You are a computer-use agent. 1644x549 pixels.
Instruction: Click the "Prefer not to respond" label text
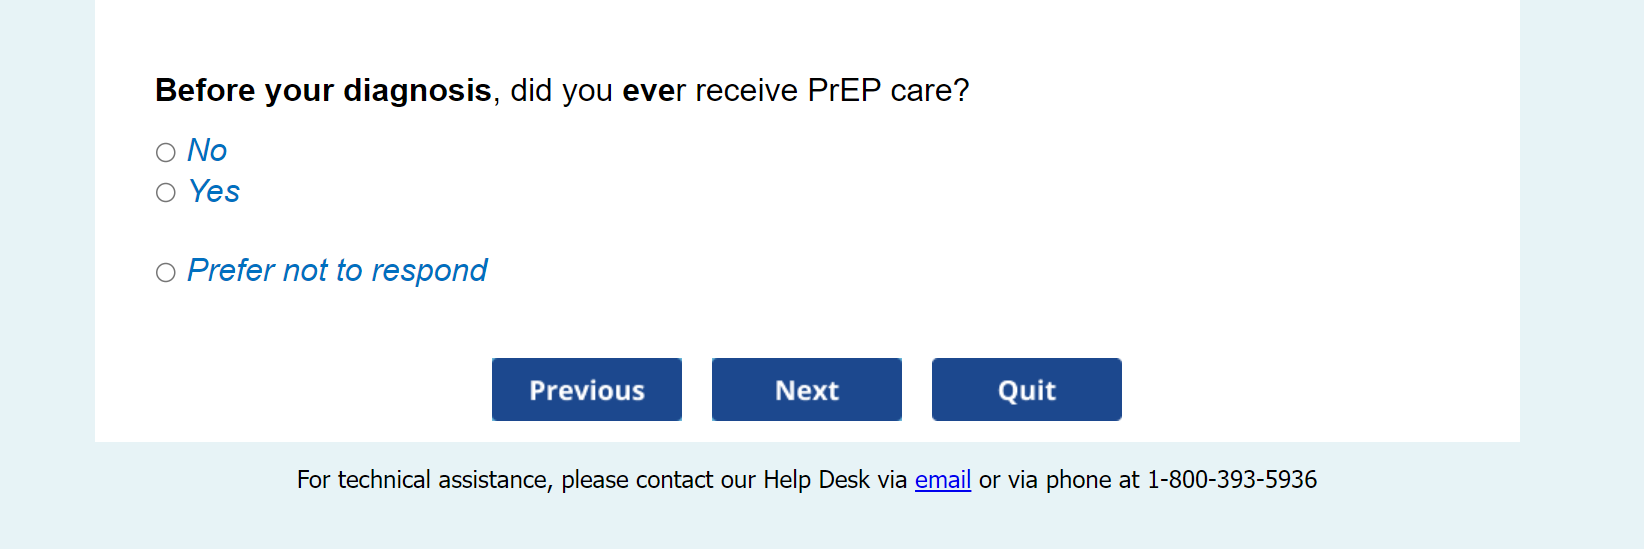pos(337,270)
